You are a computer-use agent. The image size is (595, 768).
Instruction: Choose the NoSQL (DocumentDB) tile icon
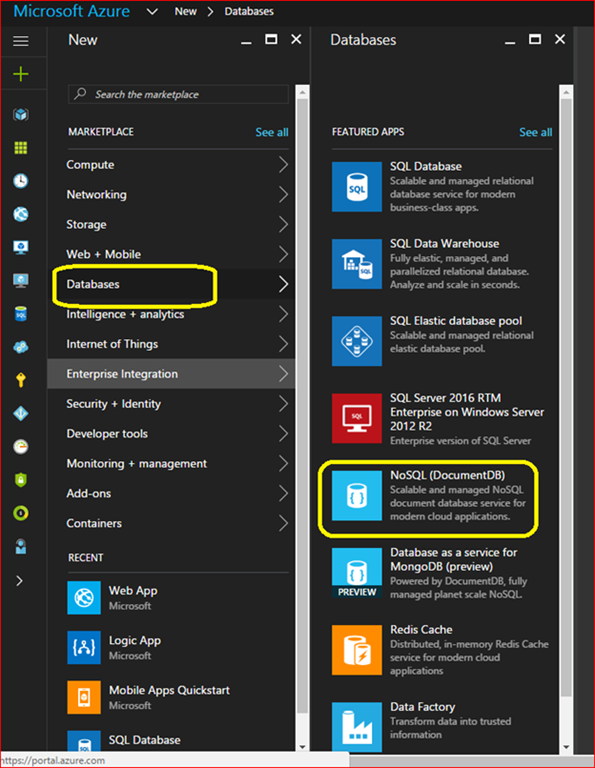tap(357, 495)
